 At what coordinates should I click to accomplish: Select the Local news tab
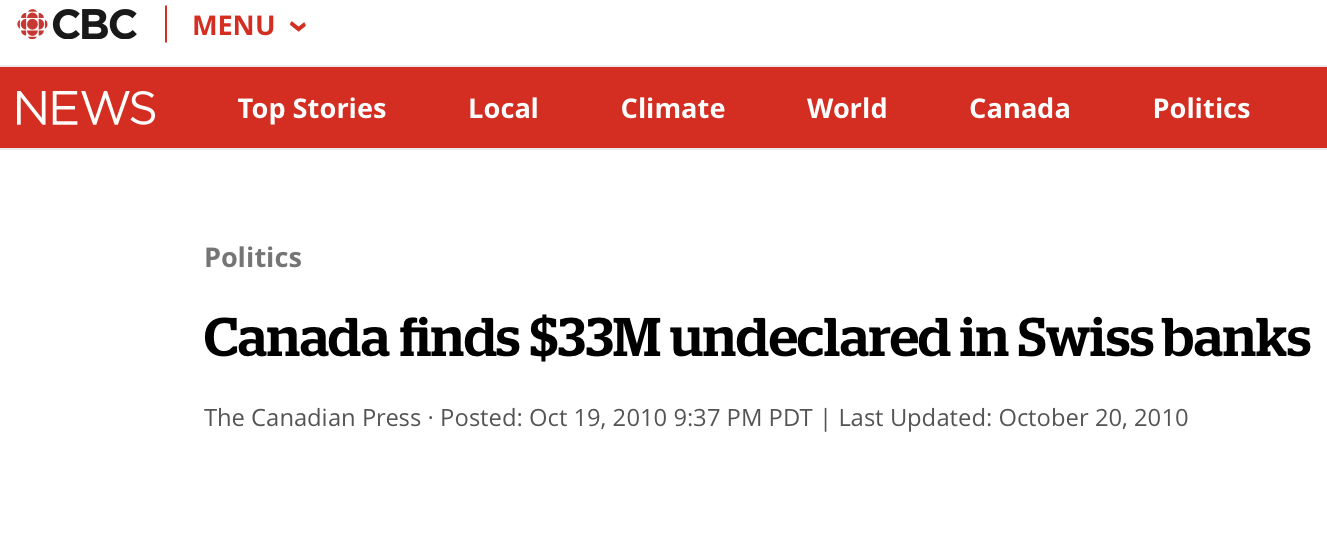coord(504,108)
